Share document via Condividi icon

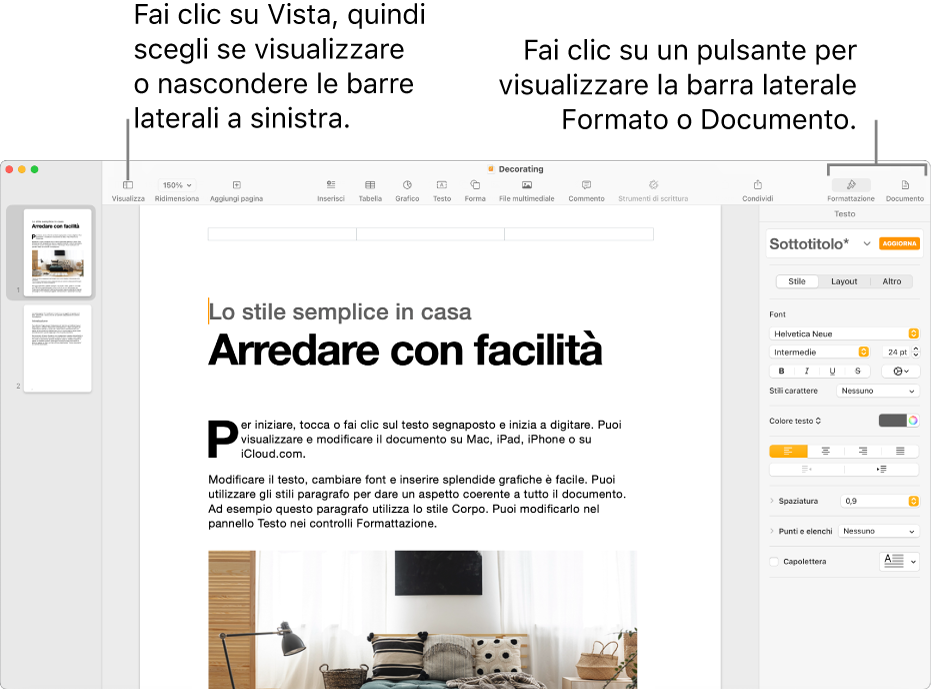[758, 185]
